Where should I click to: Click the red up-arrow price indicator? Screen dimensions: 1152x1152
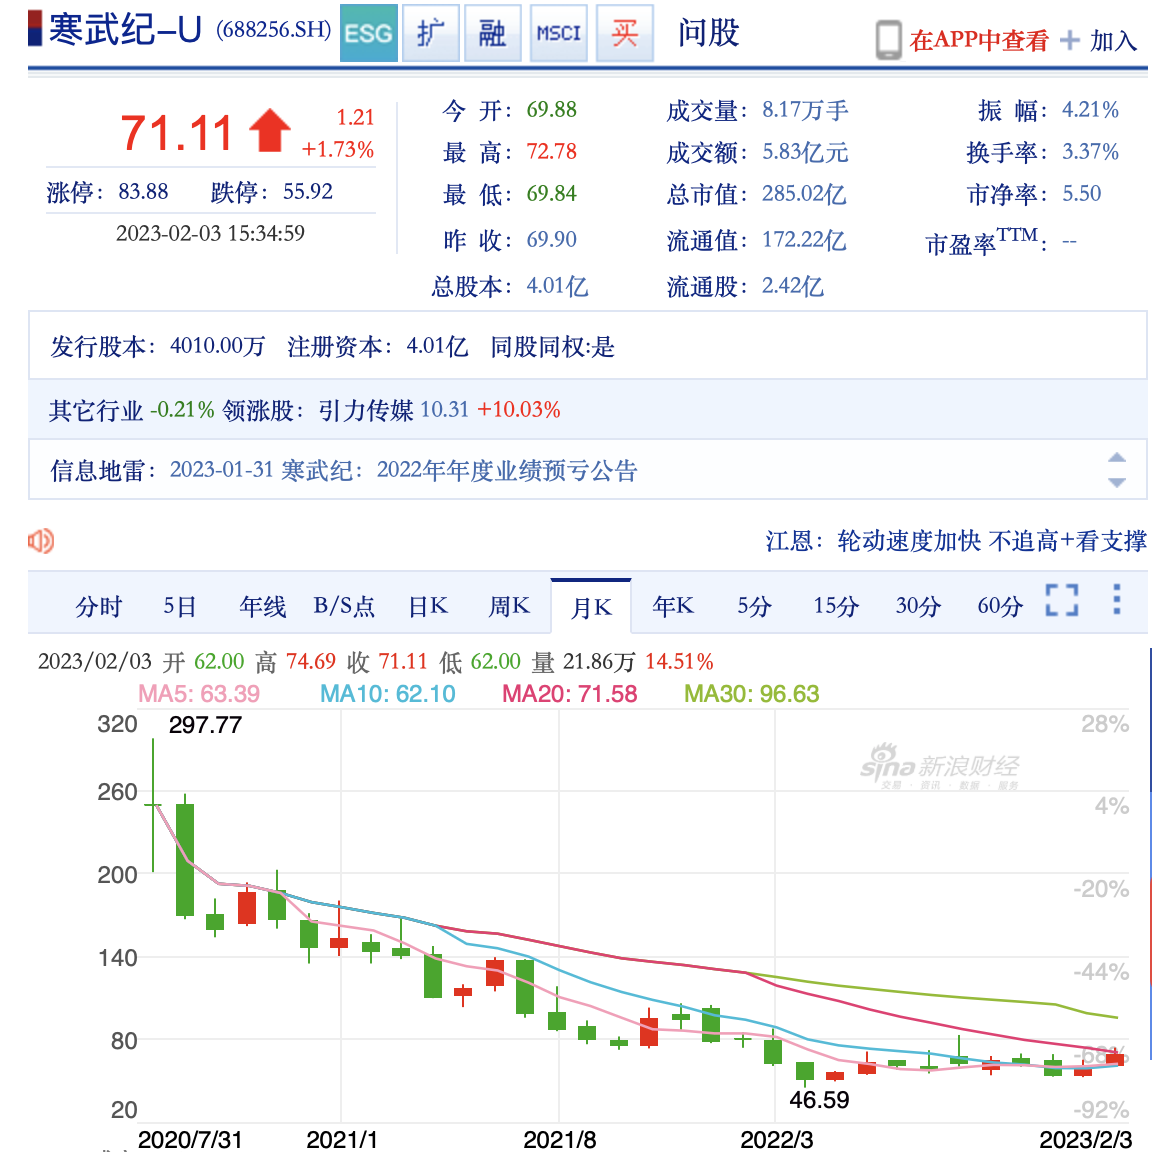pos(270,130)
